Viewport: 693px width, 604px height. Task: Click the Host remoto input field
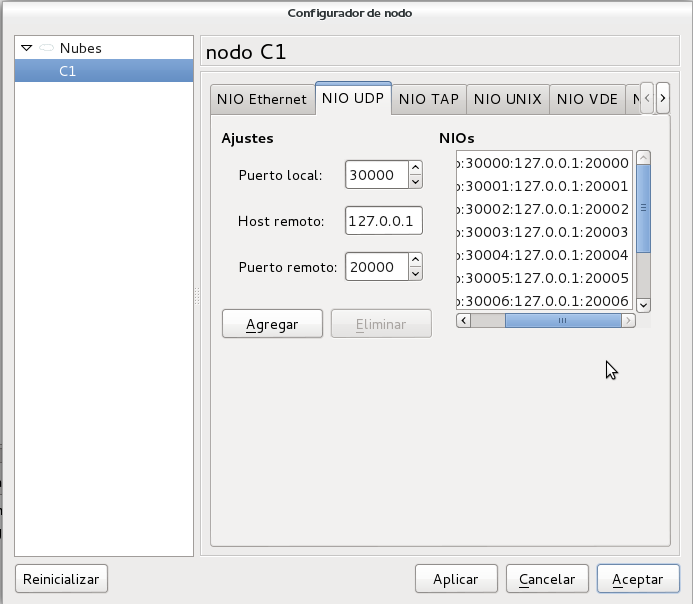[x=384, y=221]
